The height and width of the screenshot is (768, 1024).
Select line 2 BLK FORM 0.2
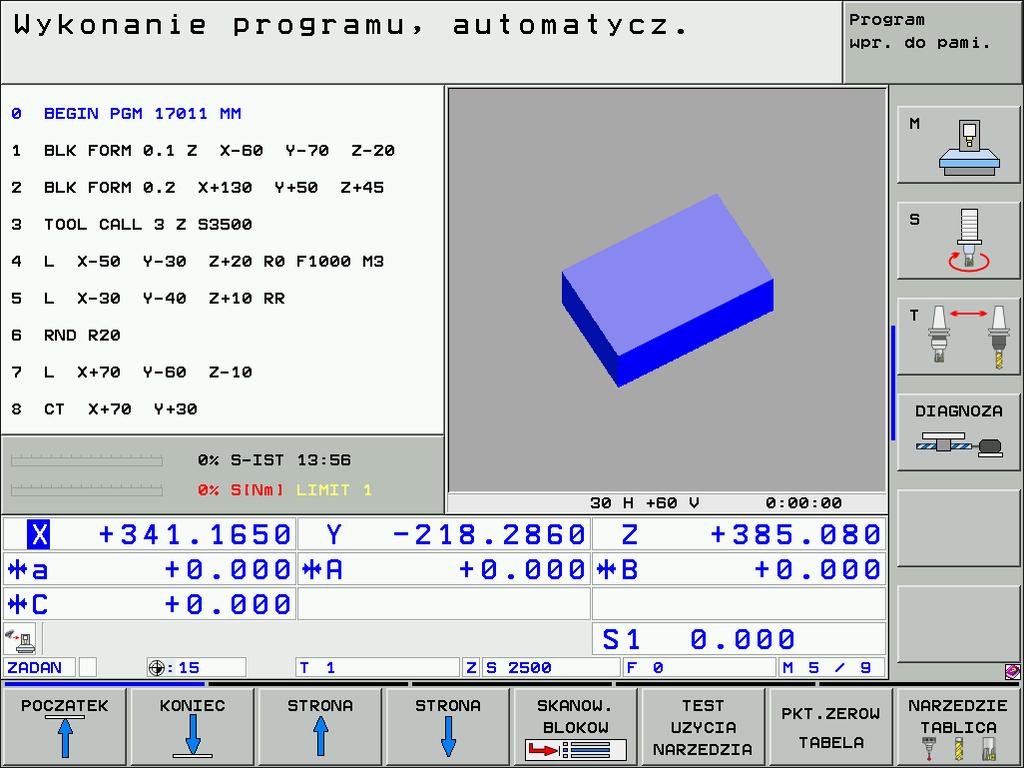[198, 187]
